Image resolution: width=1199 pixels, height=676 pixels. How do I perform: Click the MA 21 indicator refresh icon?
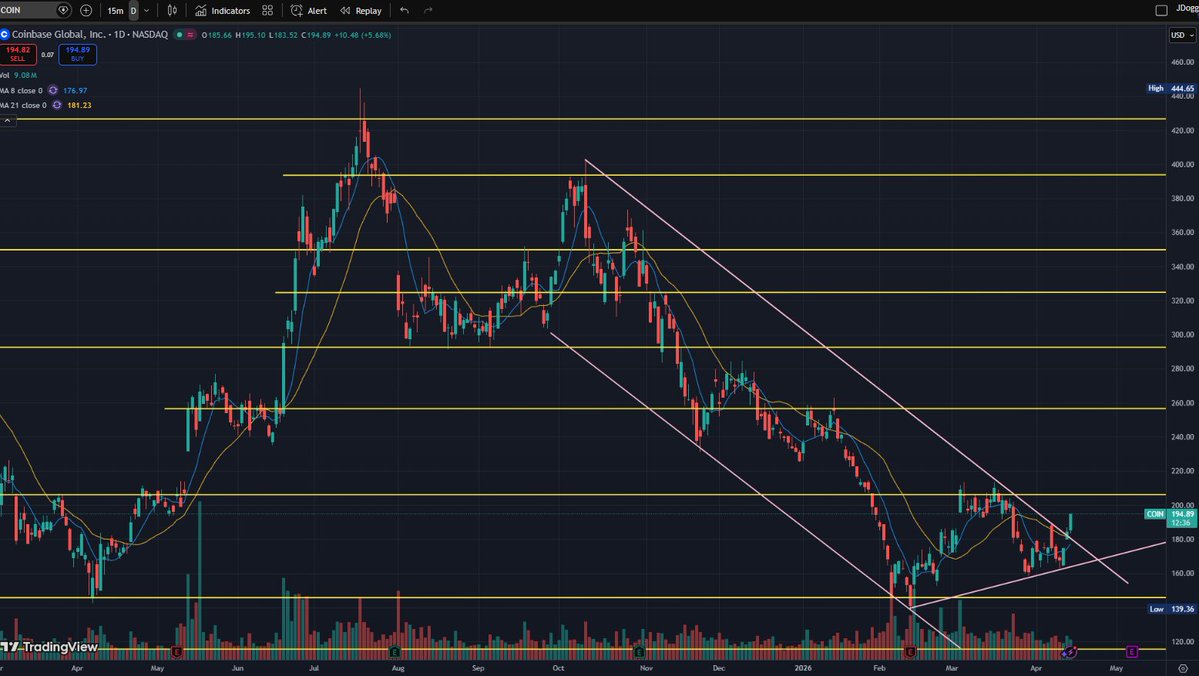(x=57, y=105)
